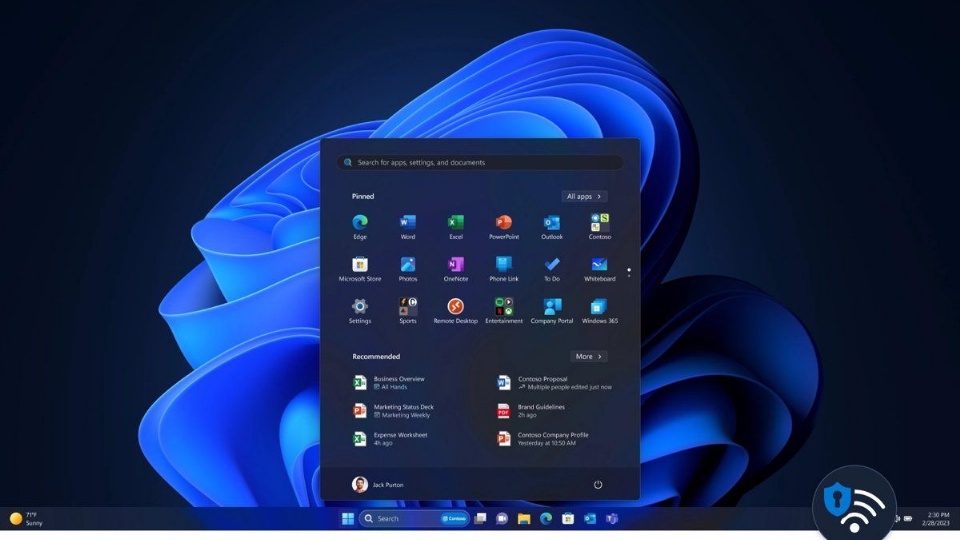Open the Windows 365 app
This screenshot has height=540, width=960.
pyautogui.click(x=599, y=311)
